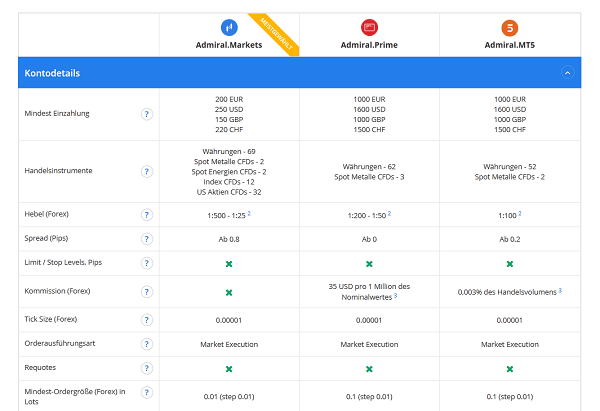Click 'Währungen - 52' instrument entry

(x=510, y=167)
